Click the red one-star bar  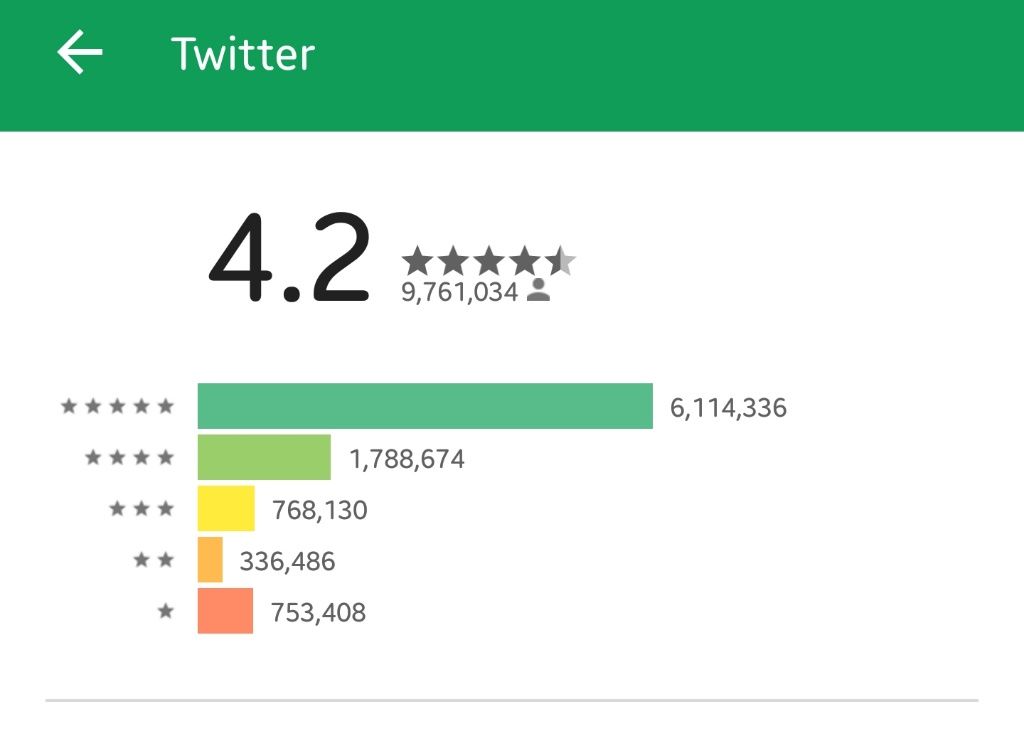[225, 611]
